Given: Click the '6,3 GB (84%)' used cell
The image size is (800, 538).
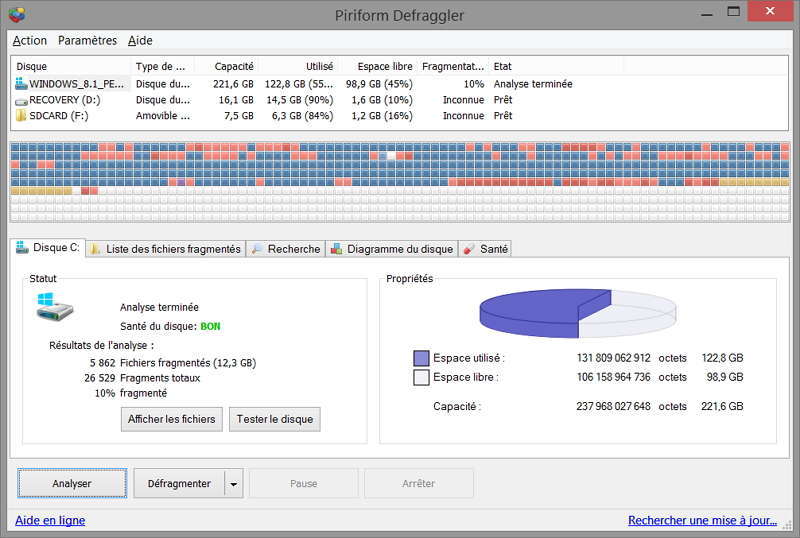Looking at the screenshot, I should 302,115.
